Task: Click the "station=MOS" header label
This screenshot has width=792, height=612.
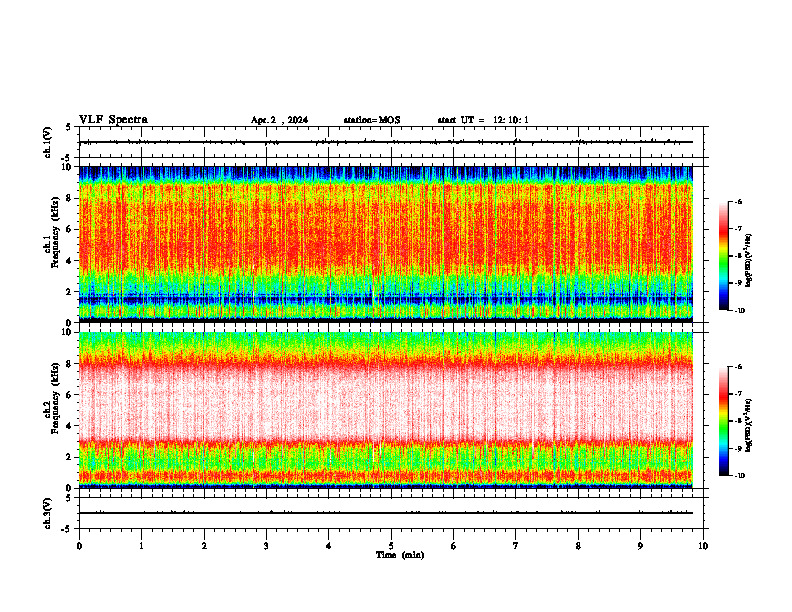Action: [372, 120]
